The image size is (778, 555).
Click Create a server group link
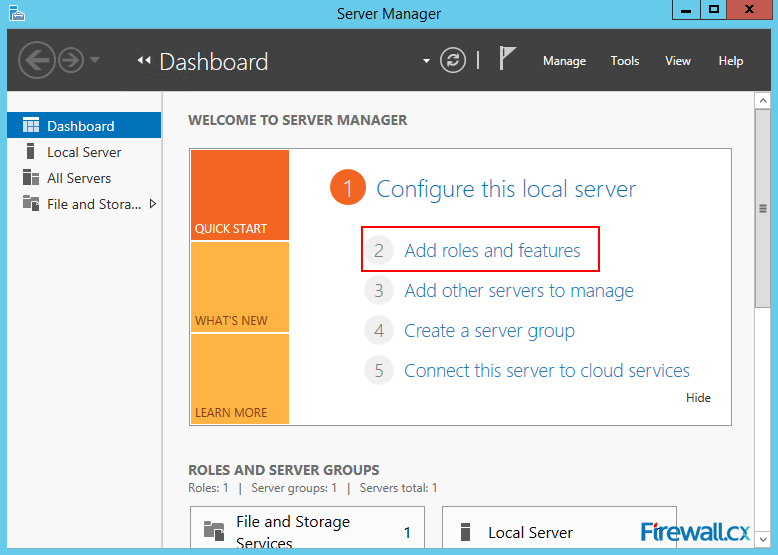point(489,331)
